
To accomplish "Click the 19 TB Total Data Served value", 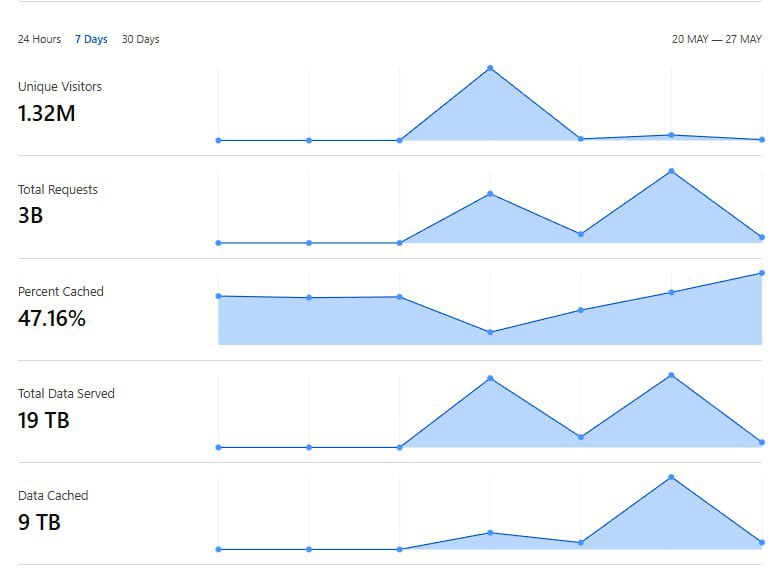I will tap(43, 420).
